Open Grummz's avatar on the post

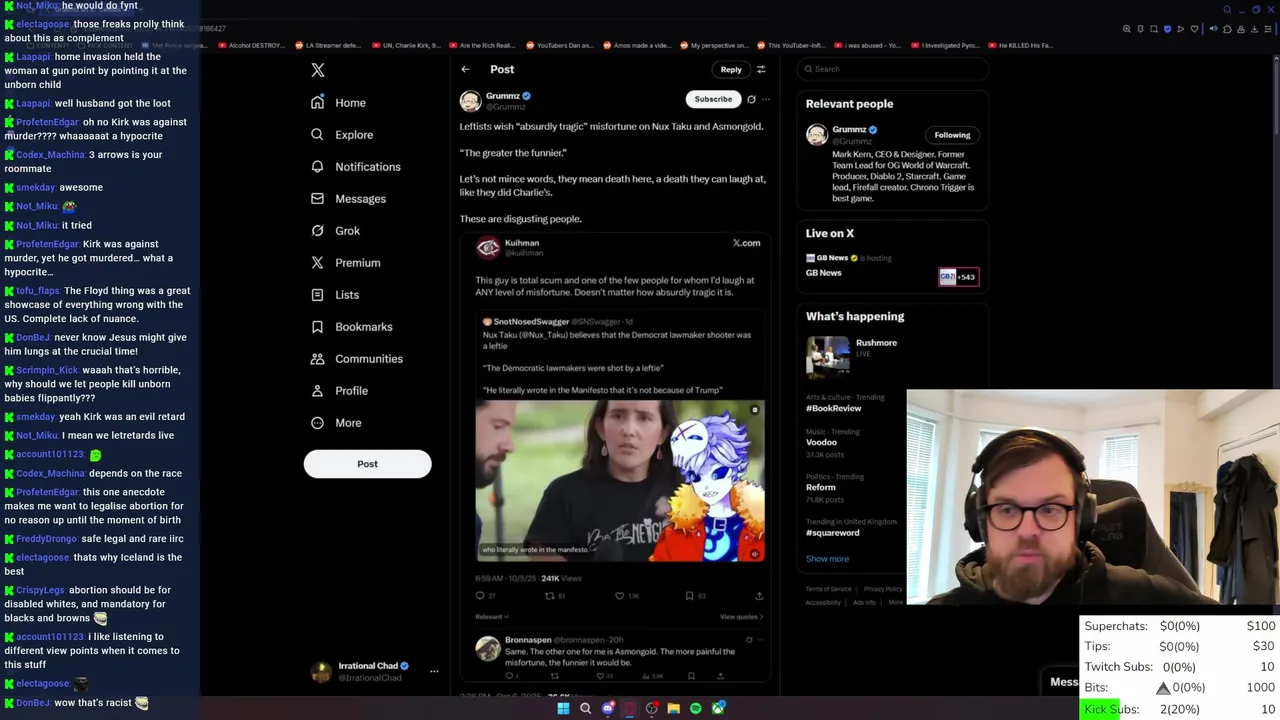470,101
